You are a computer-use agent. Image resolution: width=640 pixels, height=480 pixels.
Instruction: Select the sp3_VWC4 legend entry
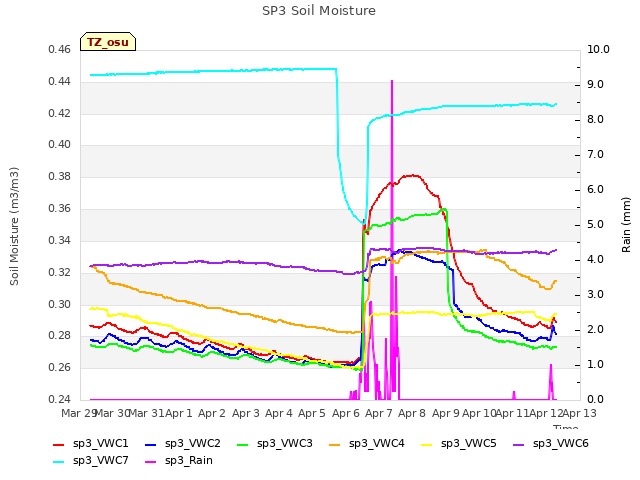[367, 444]
